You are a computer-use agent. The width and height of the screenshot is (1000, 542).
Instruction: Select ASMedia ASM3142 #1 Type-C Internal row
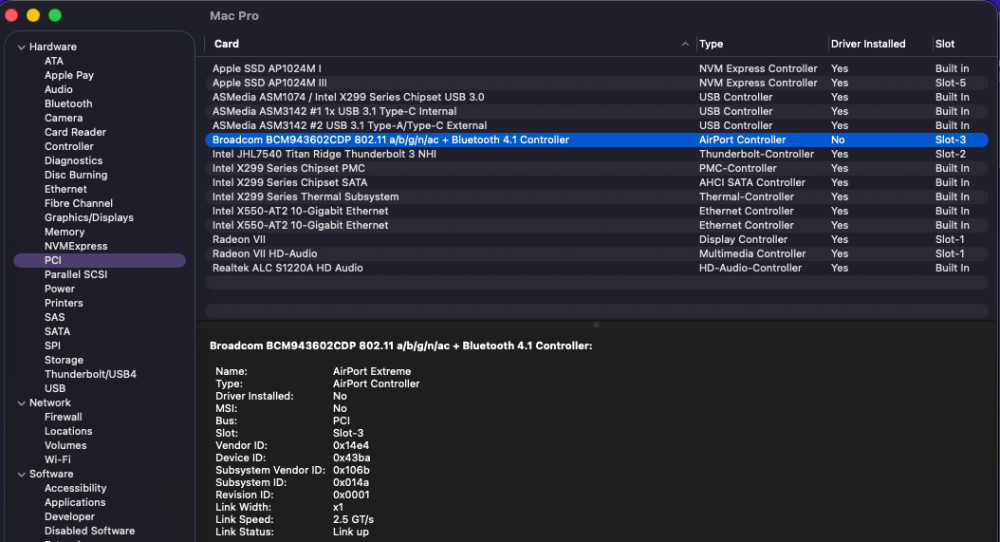596,112
